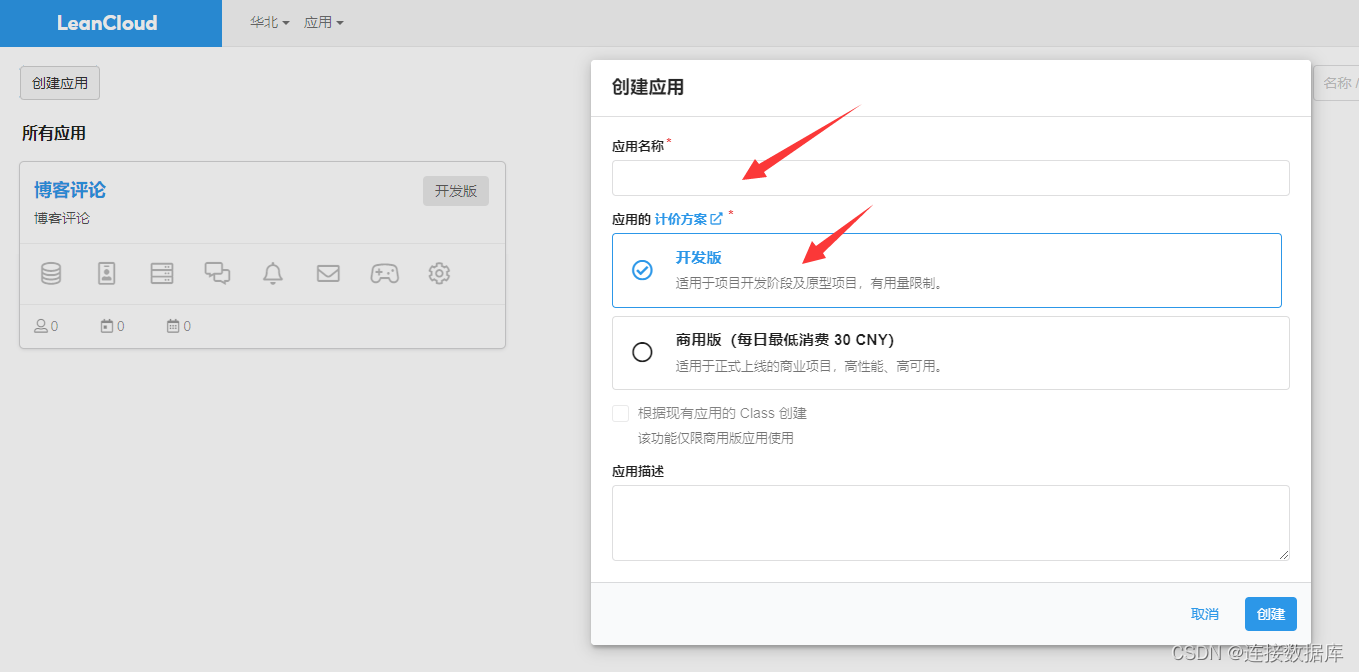
Task: Expand the 应用 dropdown menu
Action: pos(324,22)
